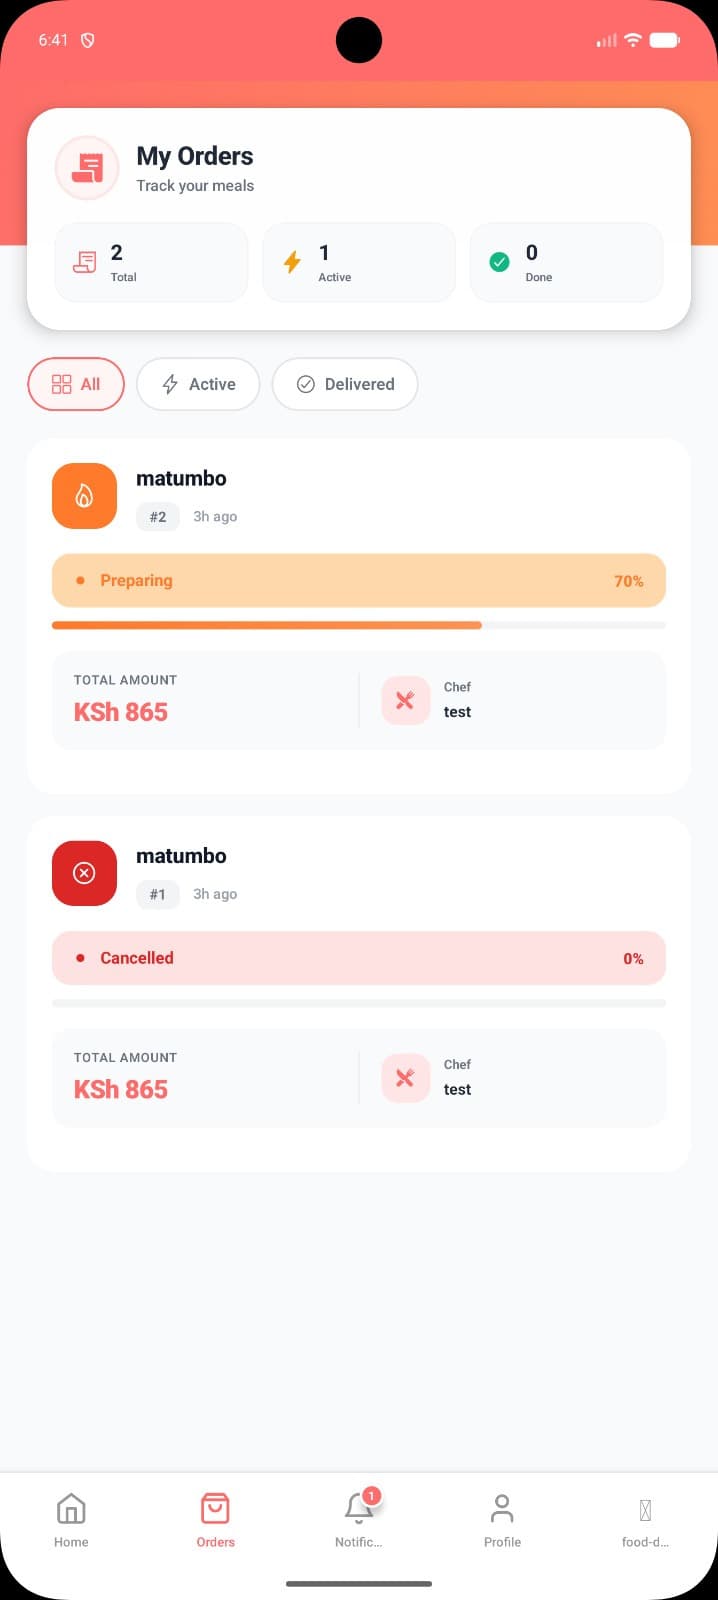Select the Orders icon in bottom navigation
Viewport: 718px width, 1600px height.
(x=215, y=1508)
